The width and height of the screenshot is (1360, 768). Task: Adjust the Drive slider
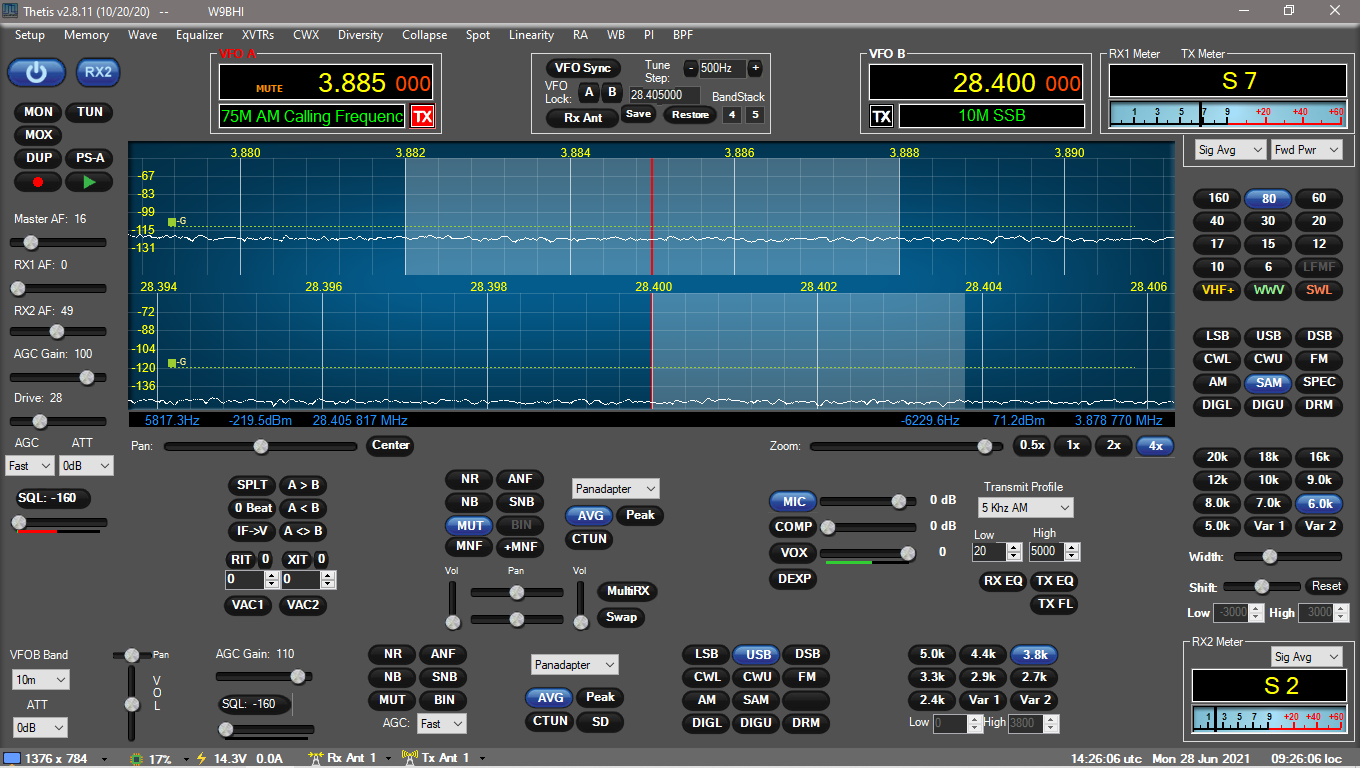tap(58, 421)
